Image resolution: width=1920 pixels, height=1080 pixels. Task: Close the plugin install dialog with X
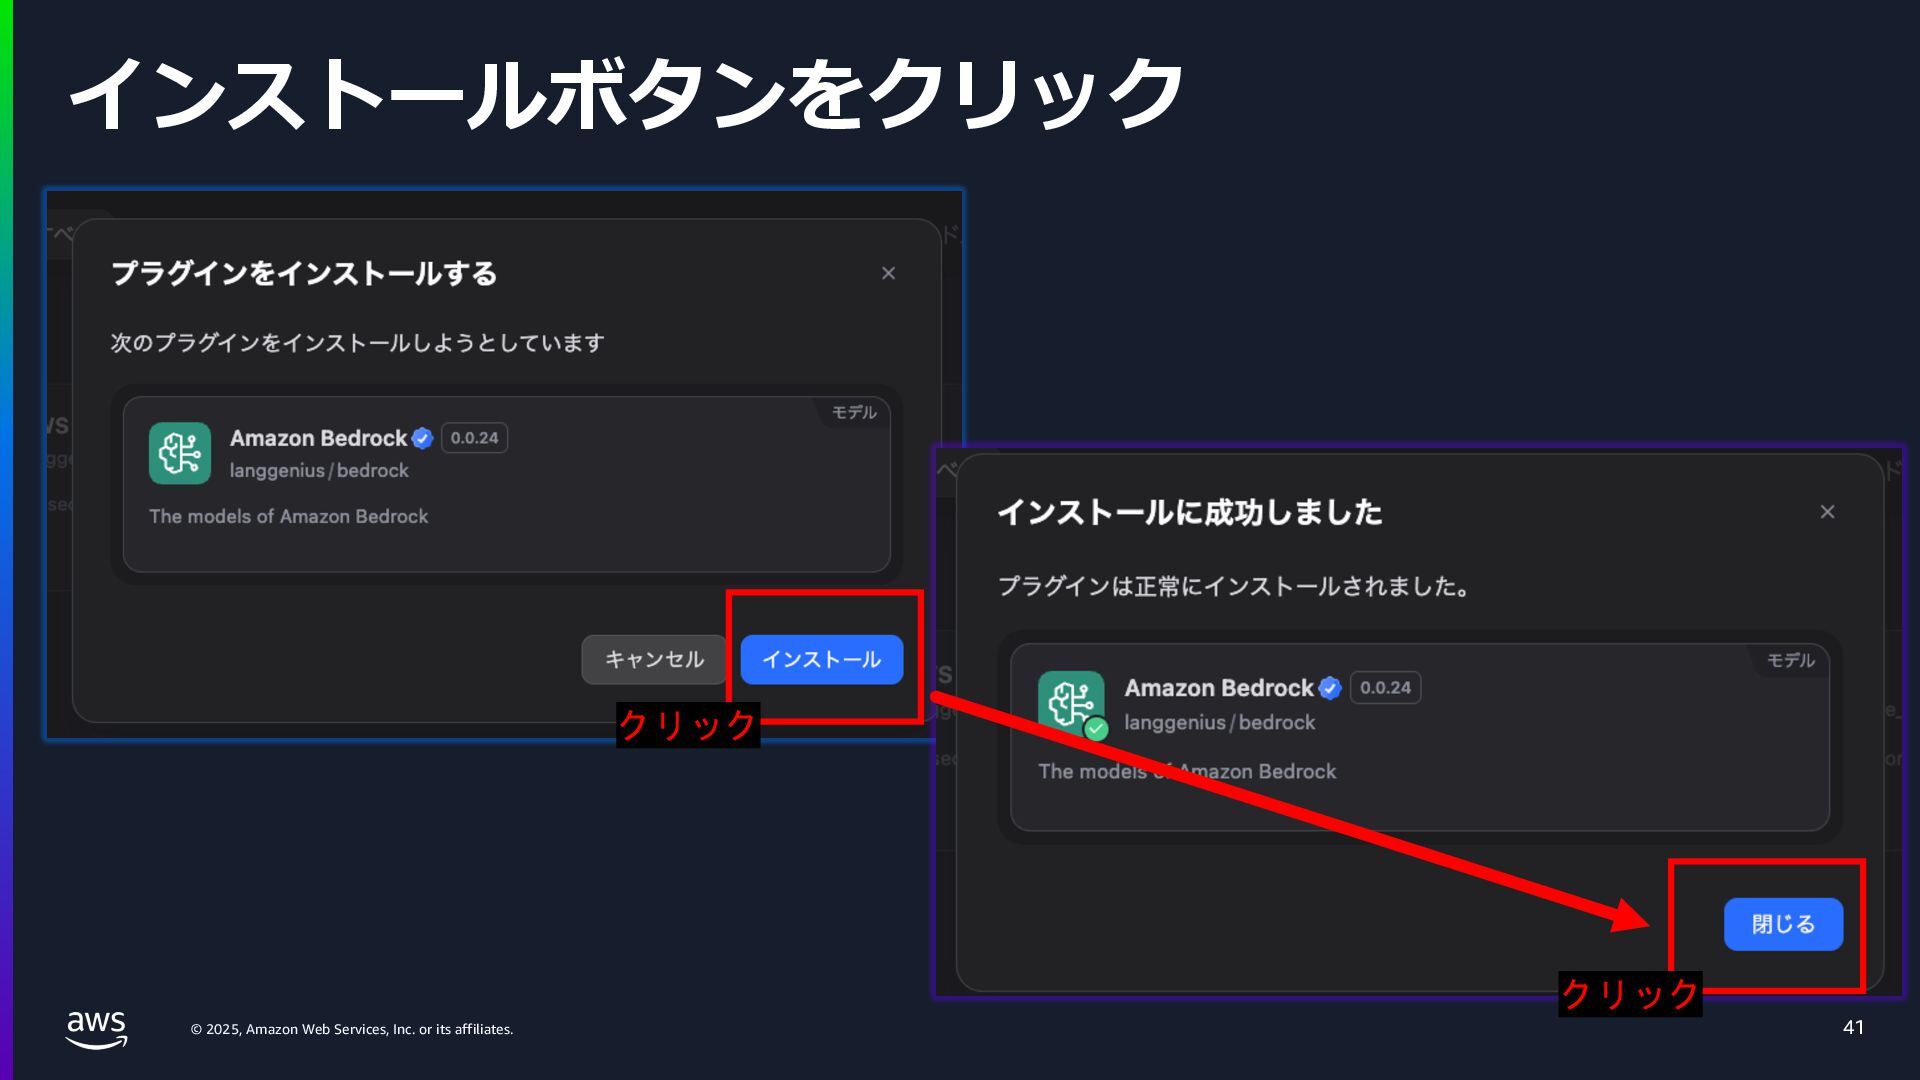[x=888, y=273]
